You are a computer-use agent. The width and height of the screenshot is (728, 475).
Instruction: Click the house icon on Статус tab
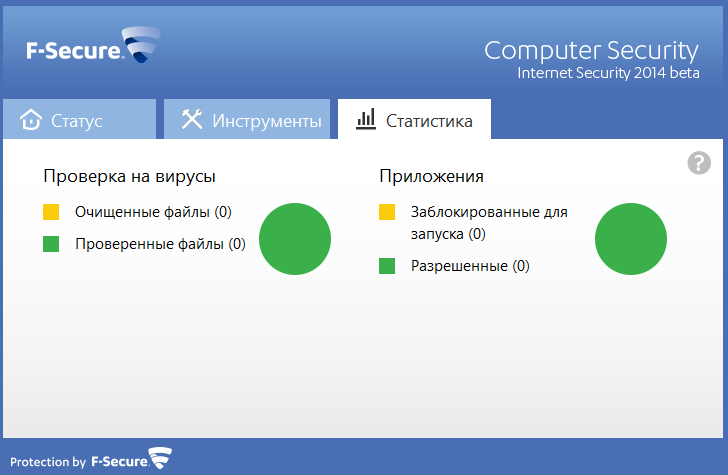(32, 120)
